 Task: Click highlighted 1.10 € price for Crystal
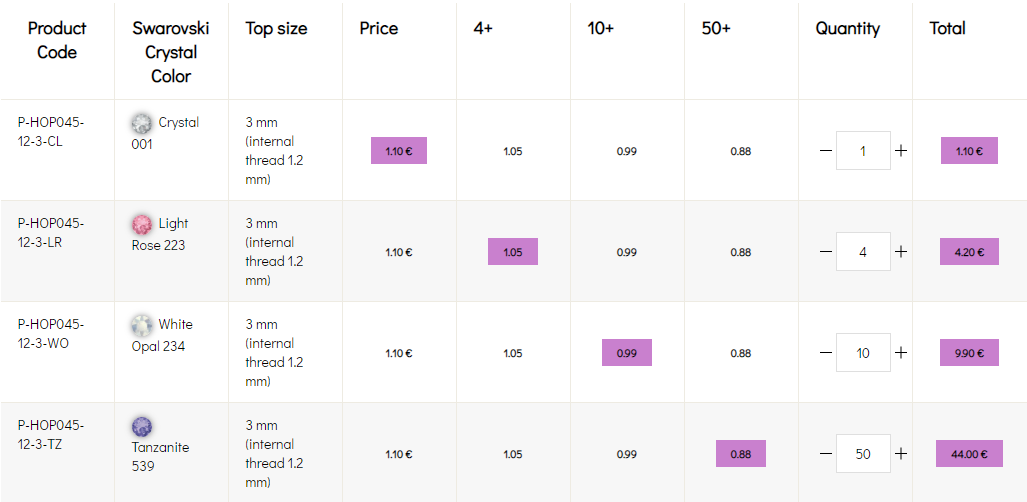coord(399,151)
